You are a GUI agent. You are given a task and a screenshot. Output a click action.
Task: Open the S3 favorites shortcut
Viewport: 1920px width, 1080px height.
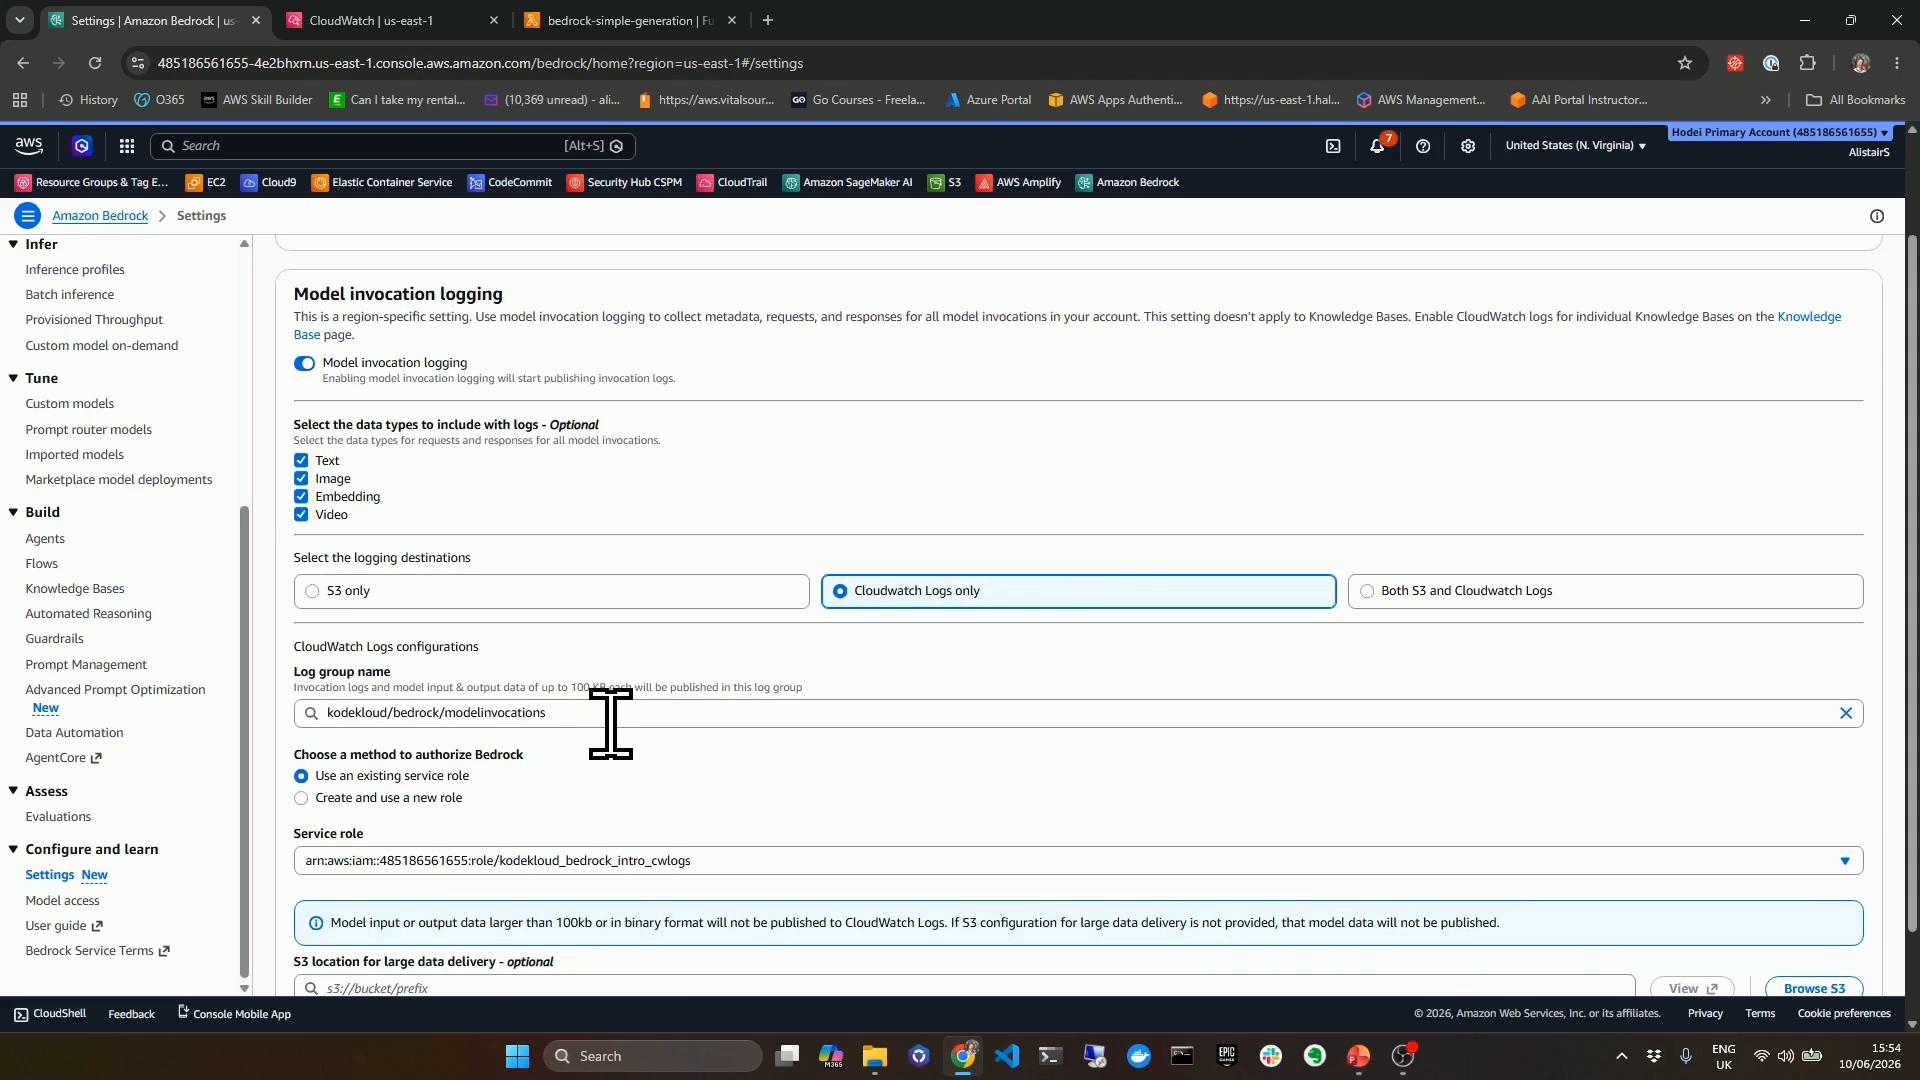[x=944, y=182]
